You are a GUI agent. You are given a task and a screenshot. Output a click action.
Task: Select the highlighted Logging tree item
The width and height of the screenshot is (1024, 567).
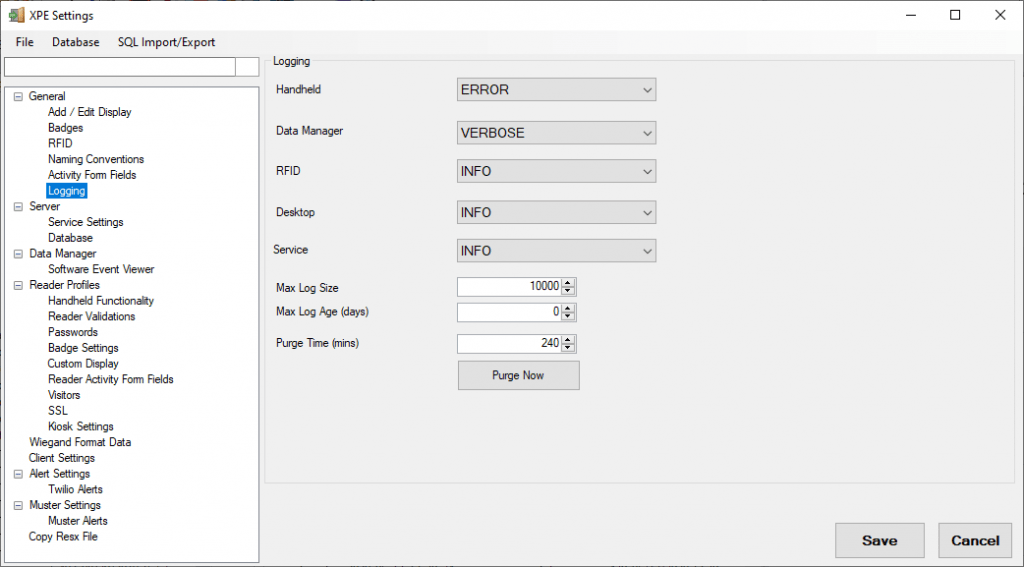pyautogui.click(x=67, y=191)
